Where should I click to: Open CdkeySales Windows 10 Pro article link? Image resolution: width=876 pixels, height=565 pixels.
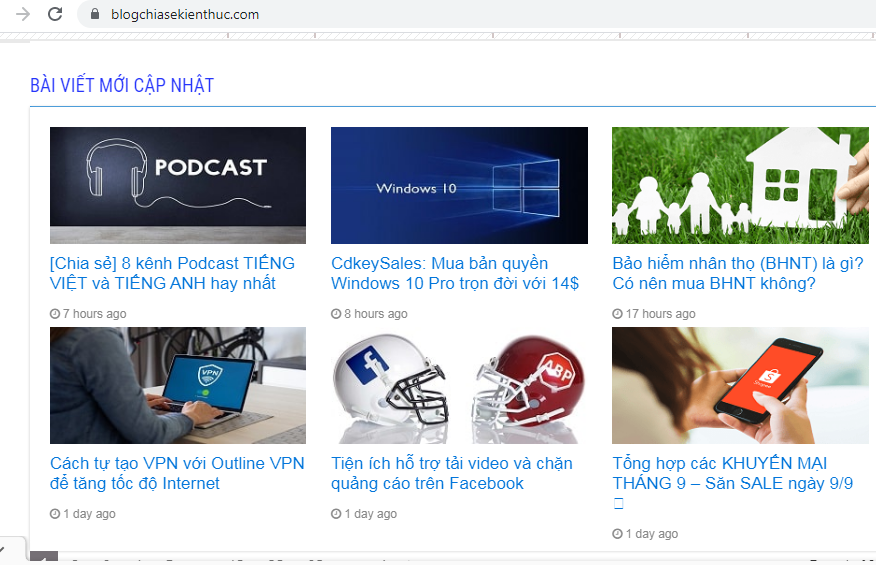(455, 273)
